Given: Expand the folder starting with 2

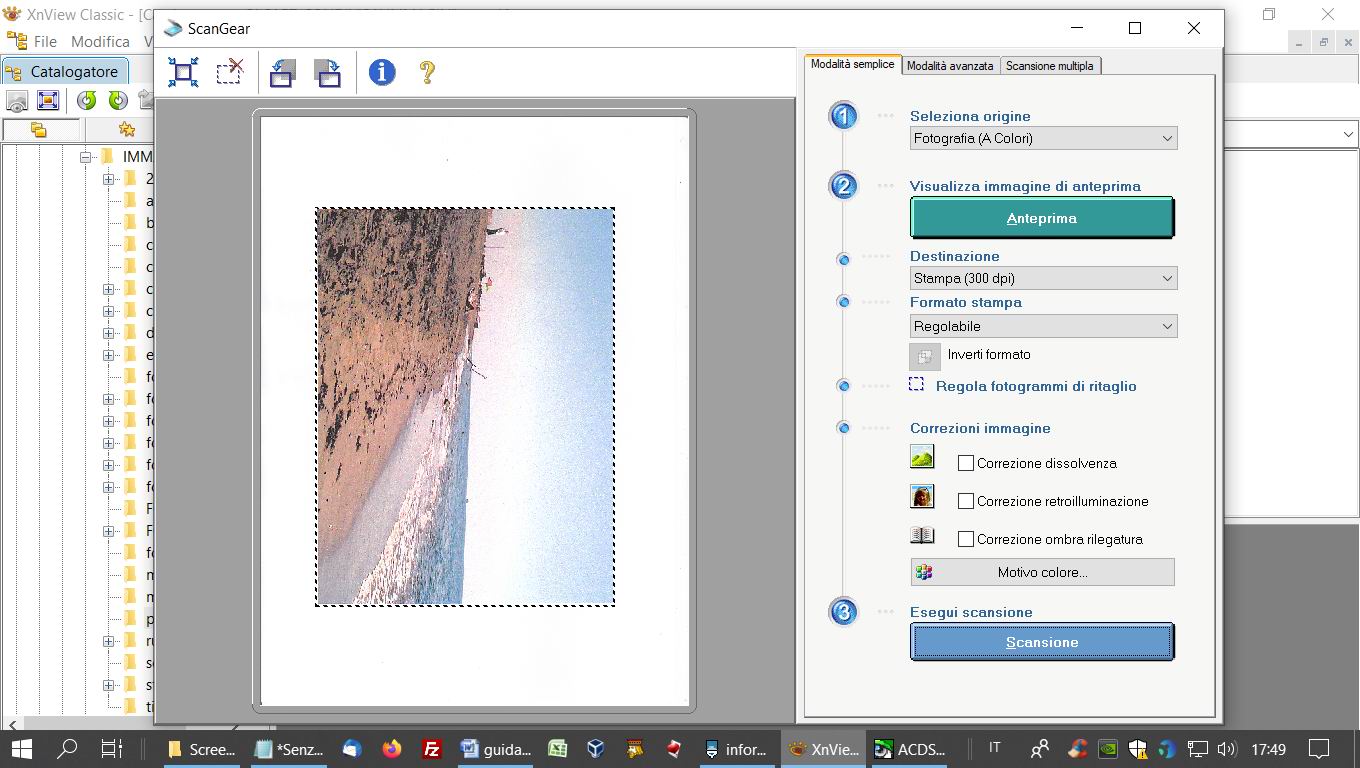Looking at the screenshot, I should click(x=109, y=179).
